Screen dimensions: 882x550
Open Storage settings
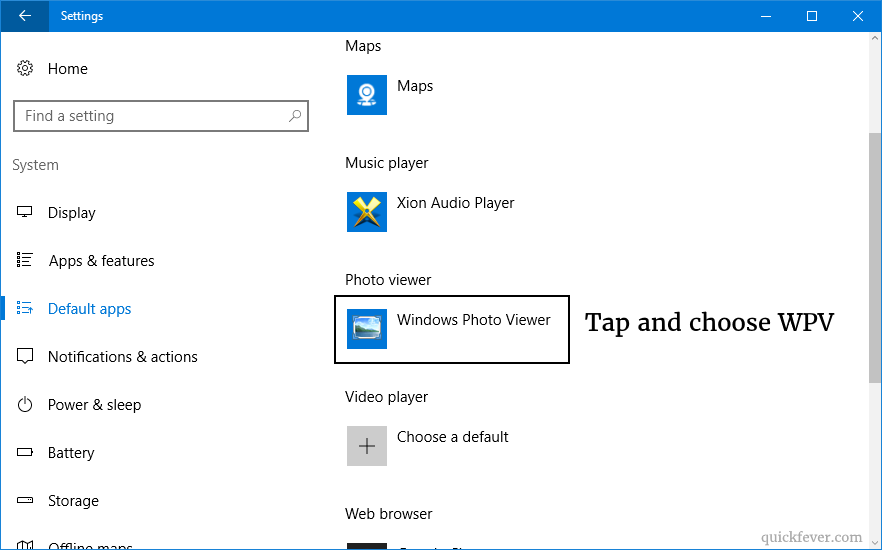click(73, 501)
